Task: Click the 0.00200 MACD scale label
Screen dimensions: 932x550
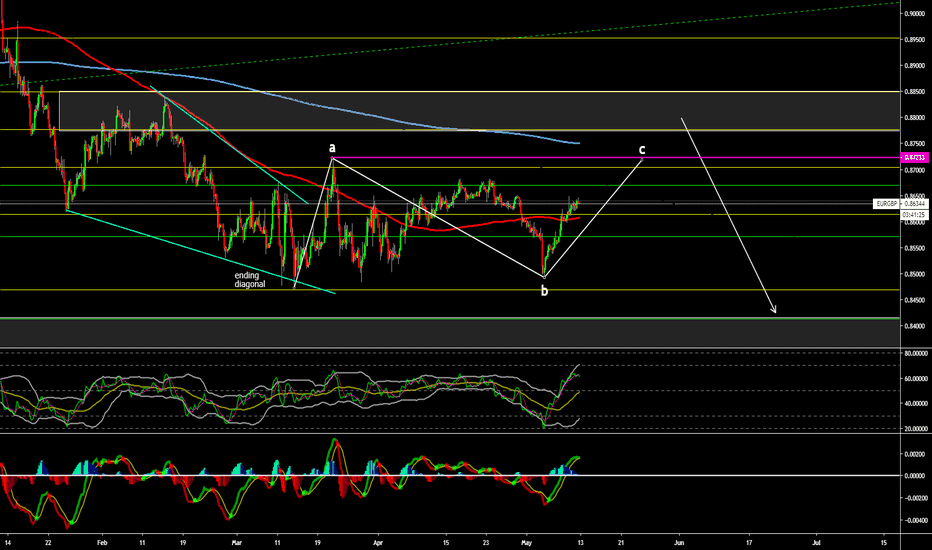Action: (915, 454)
